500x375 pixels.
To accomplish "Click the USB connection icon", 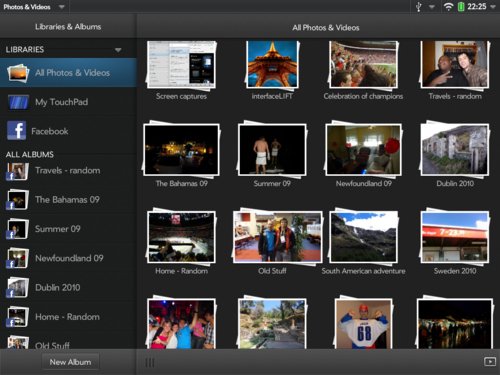I will [x=419, y=7].
